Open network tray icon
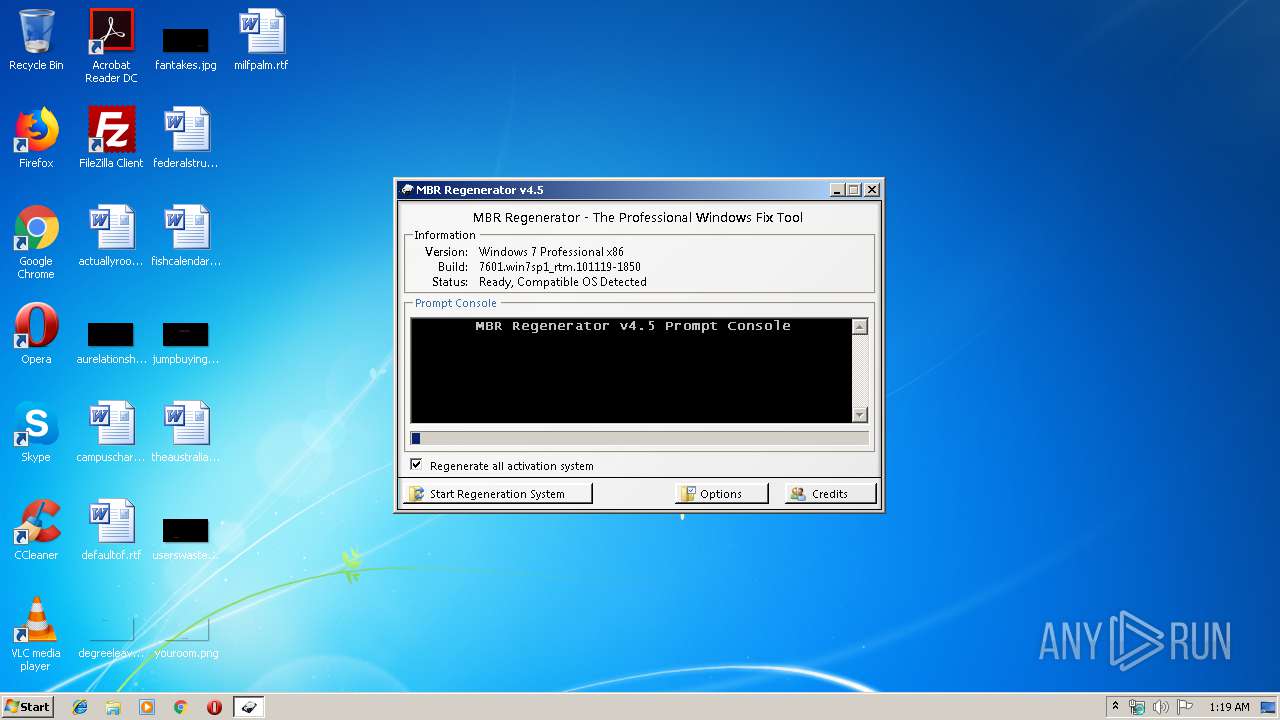The image size is (1280, 720). click(1137, 707)
